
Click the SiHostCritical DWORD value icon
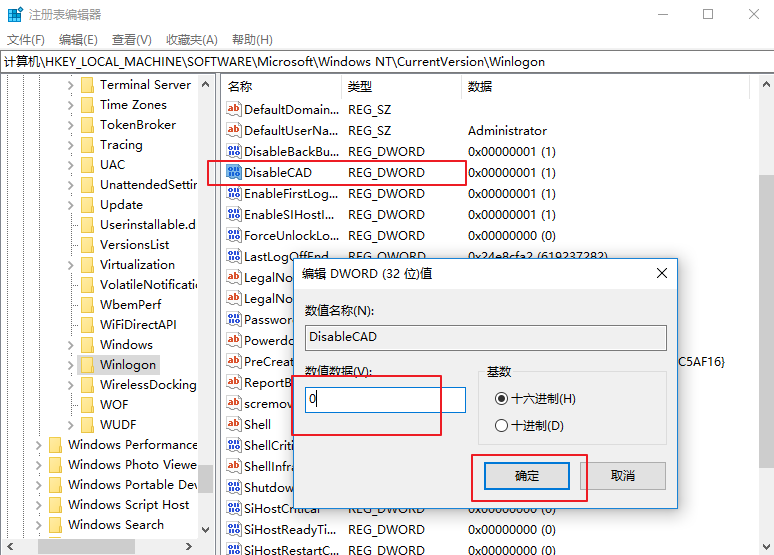coord(233,509)
